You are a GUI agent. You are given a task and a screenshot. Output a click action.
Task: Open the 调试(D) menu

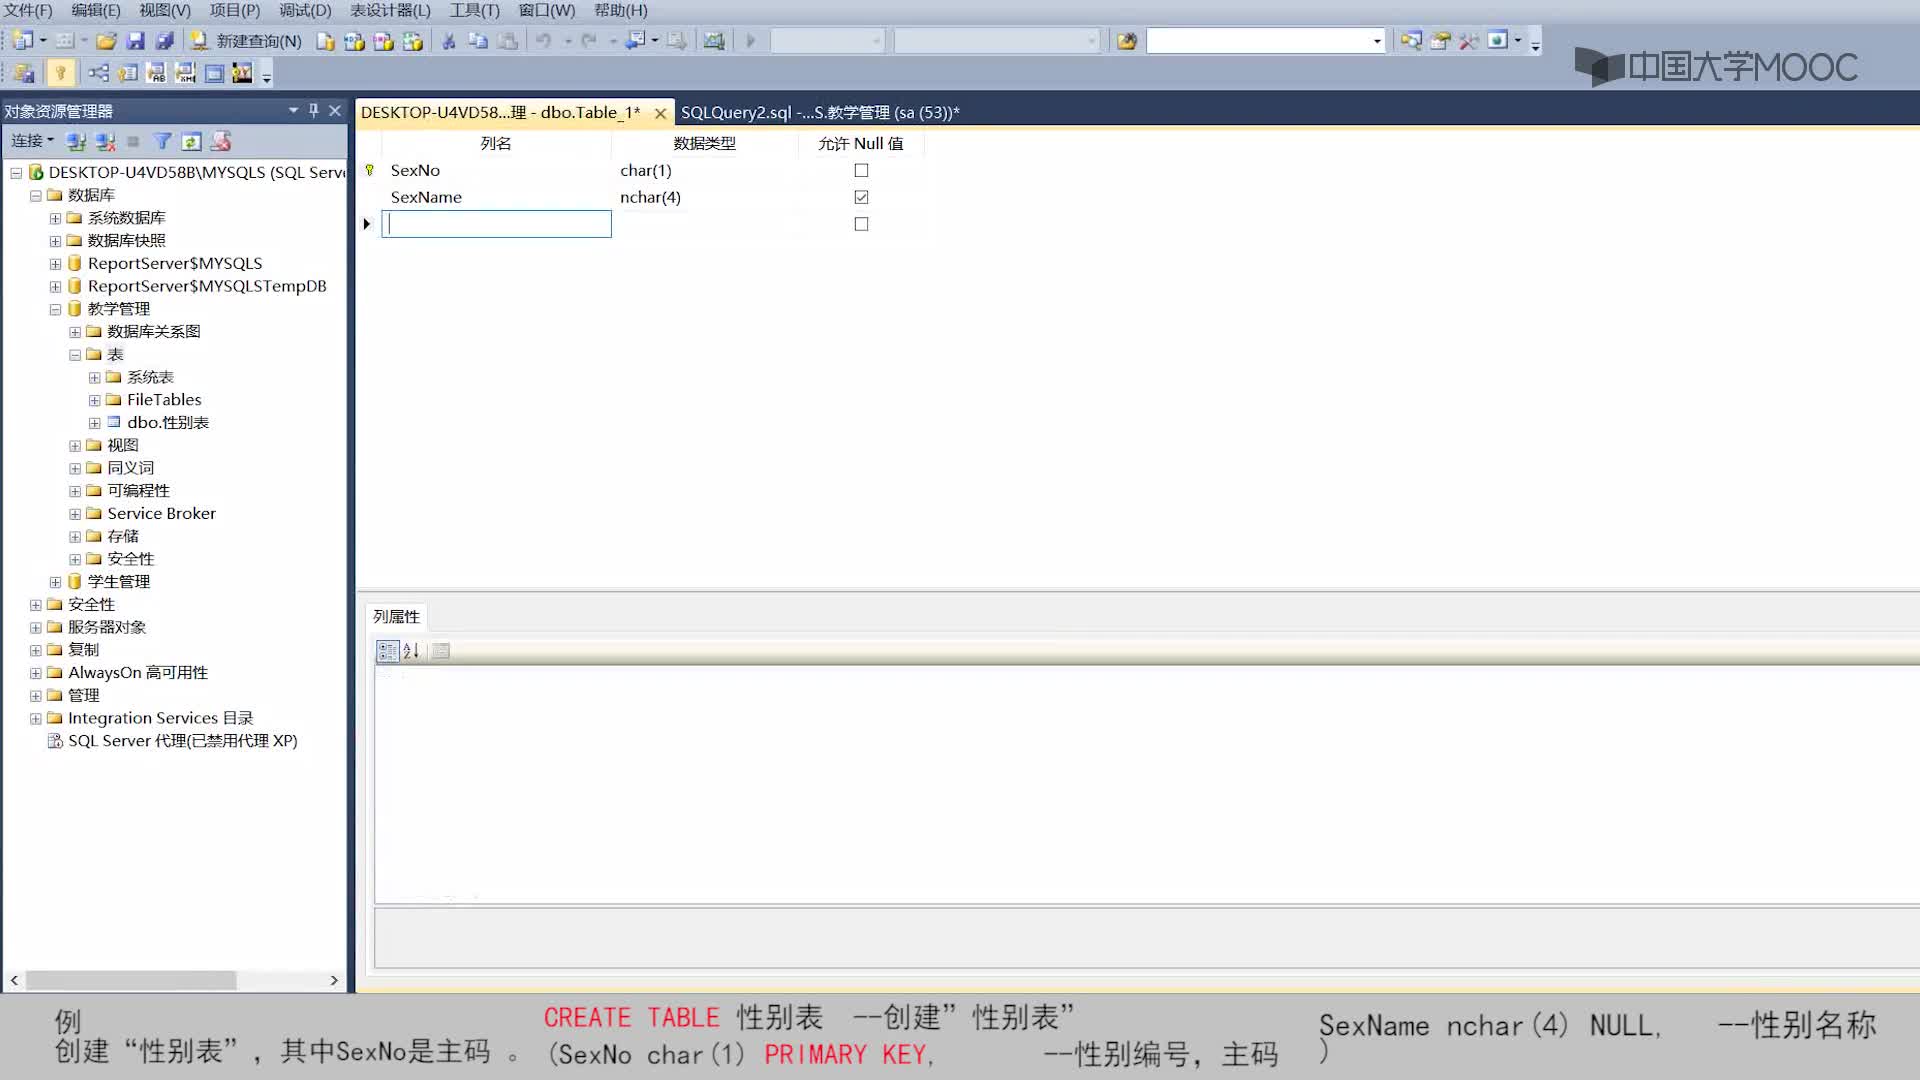pyautogui.click(x=305, y=10)
